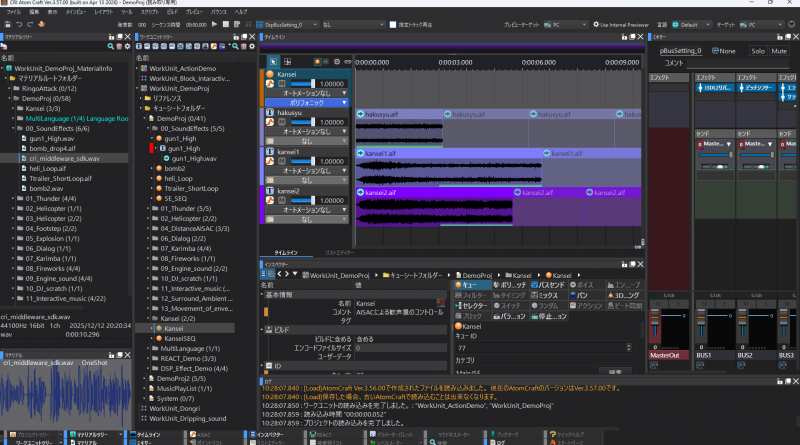The image size is (800, 445).
Task: Mute the kansei2 track
Action: pyautogui.click(x=282, y=201)
